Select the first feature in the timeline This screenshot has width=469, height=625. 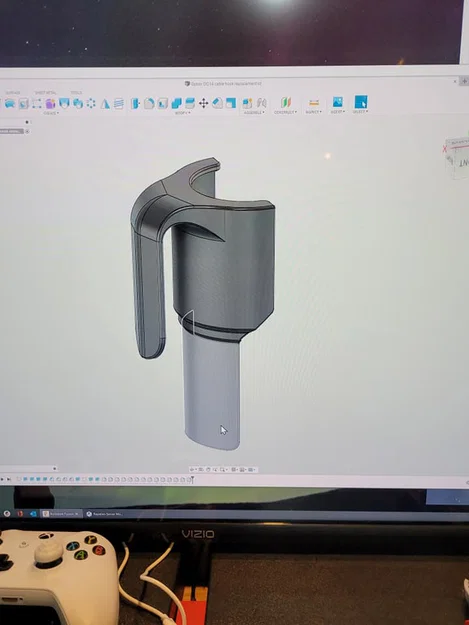point(19,480)
